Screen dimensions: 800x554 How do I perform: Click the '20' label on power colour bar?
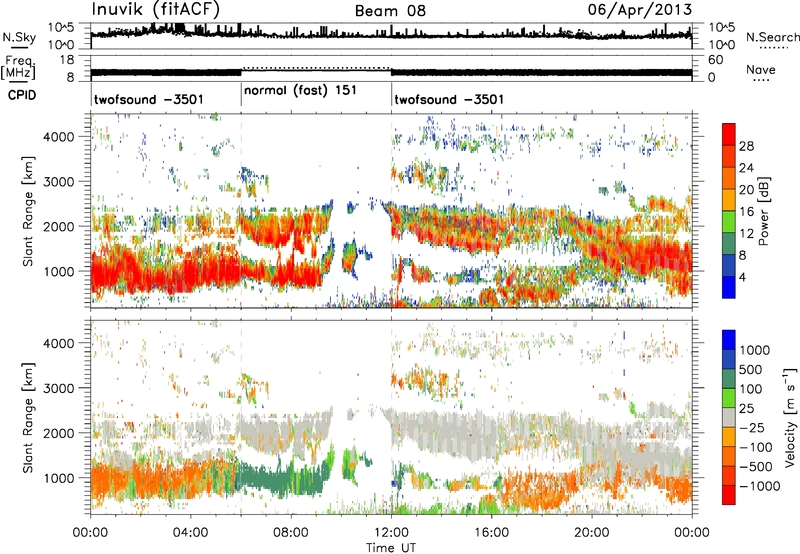[746, 190]
